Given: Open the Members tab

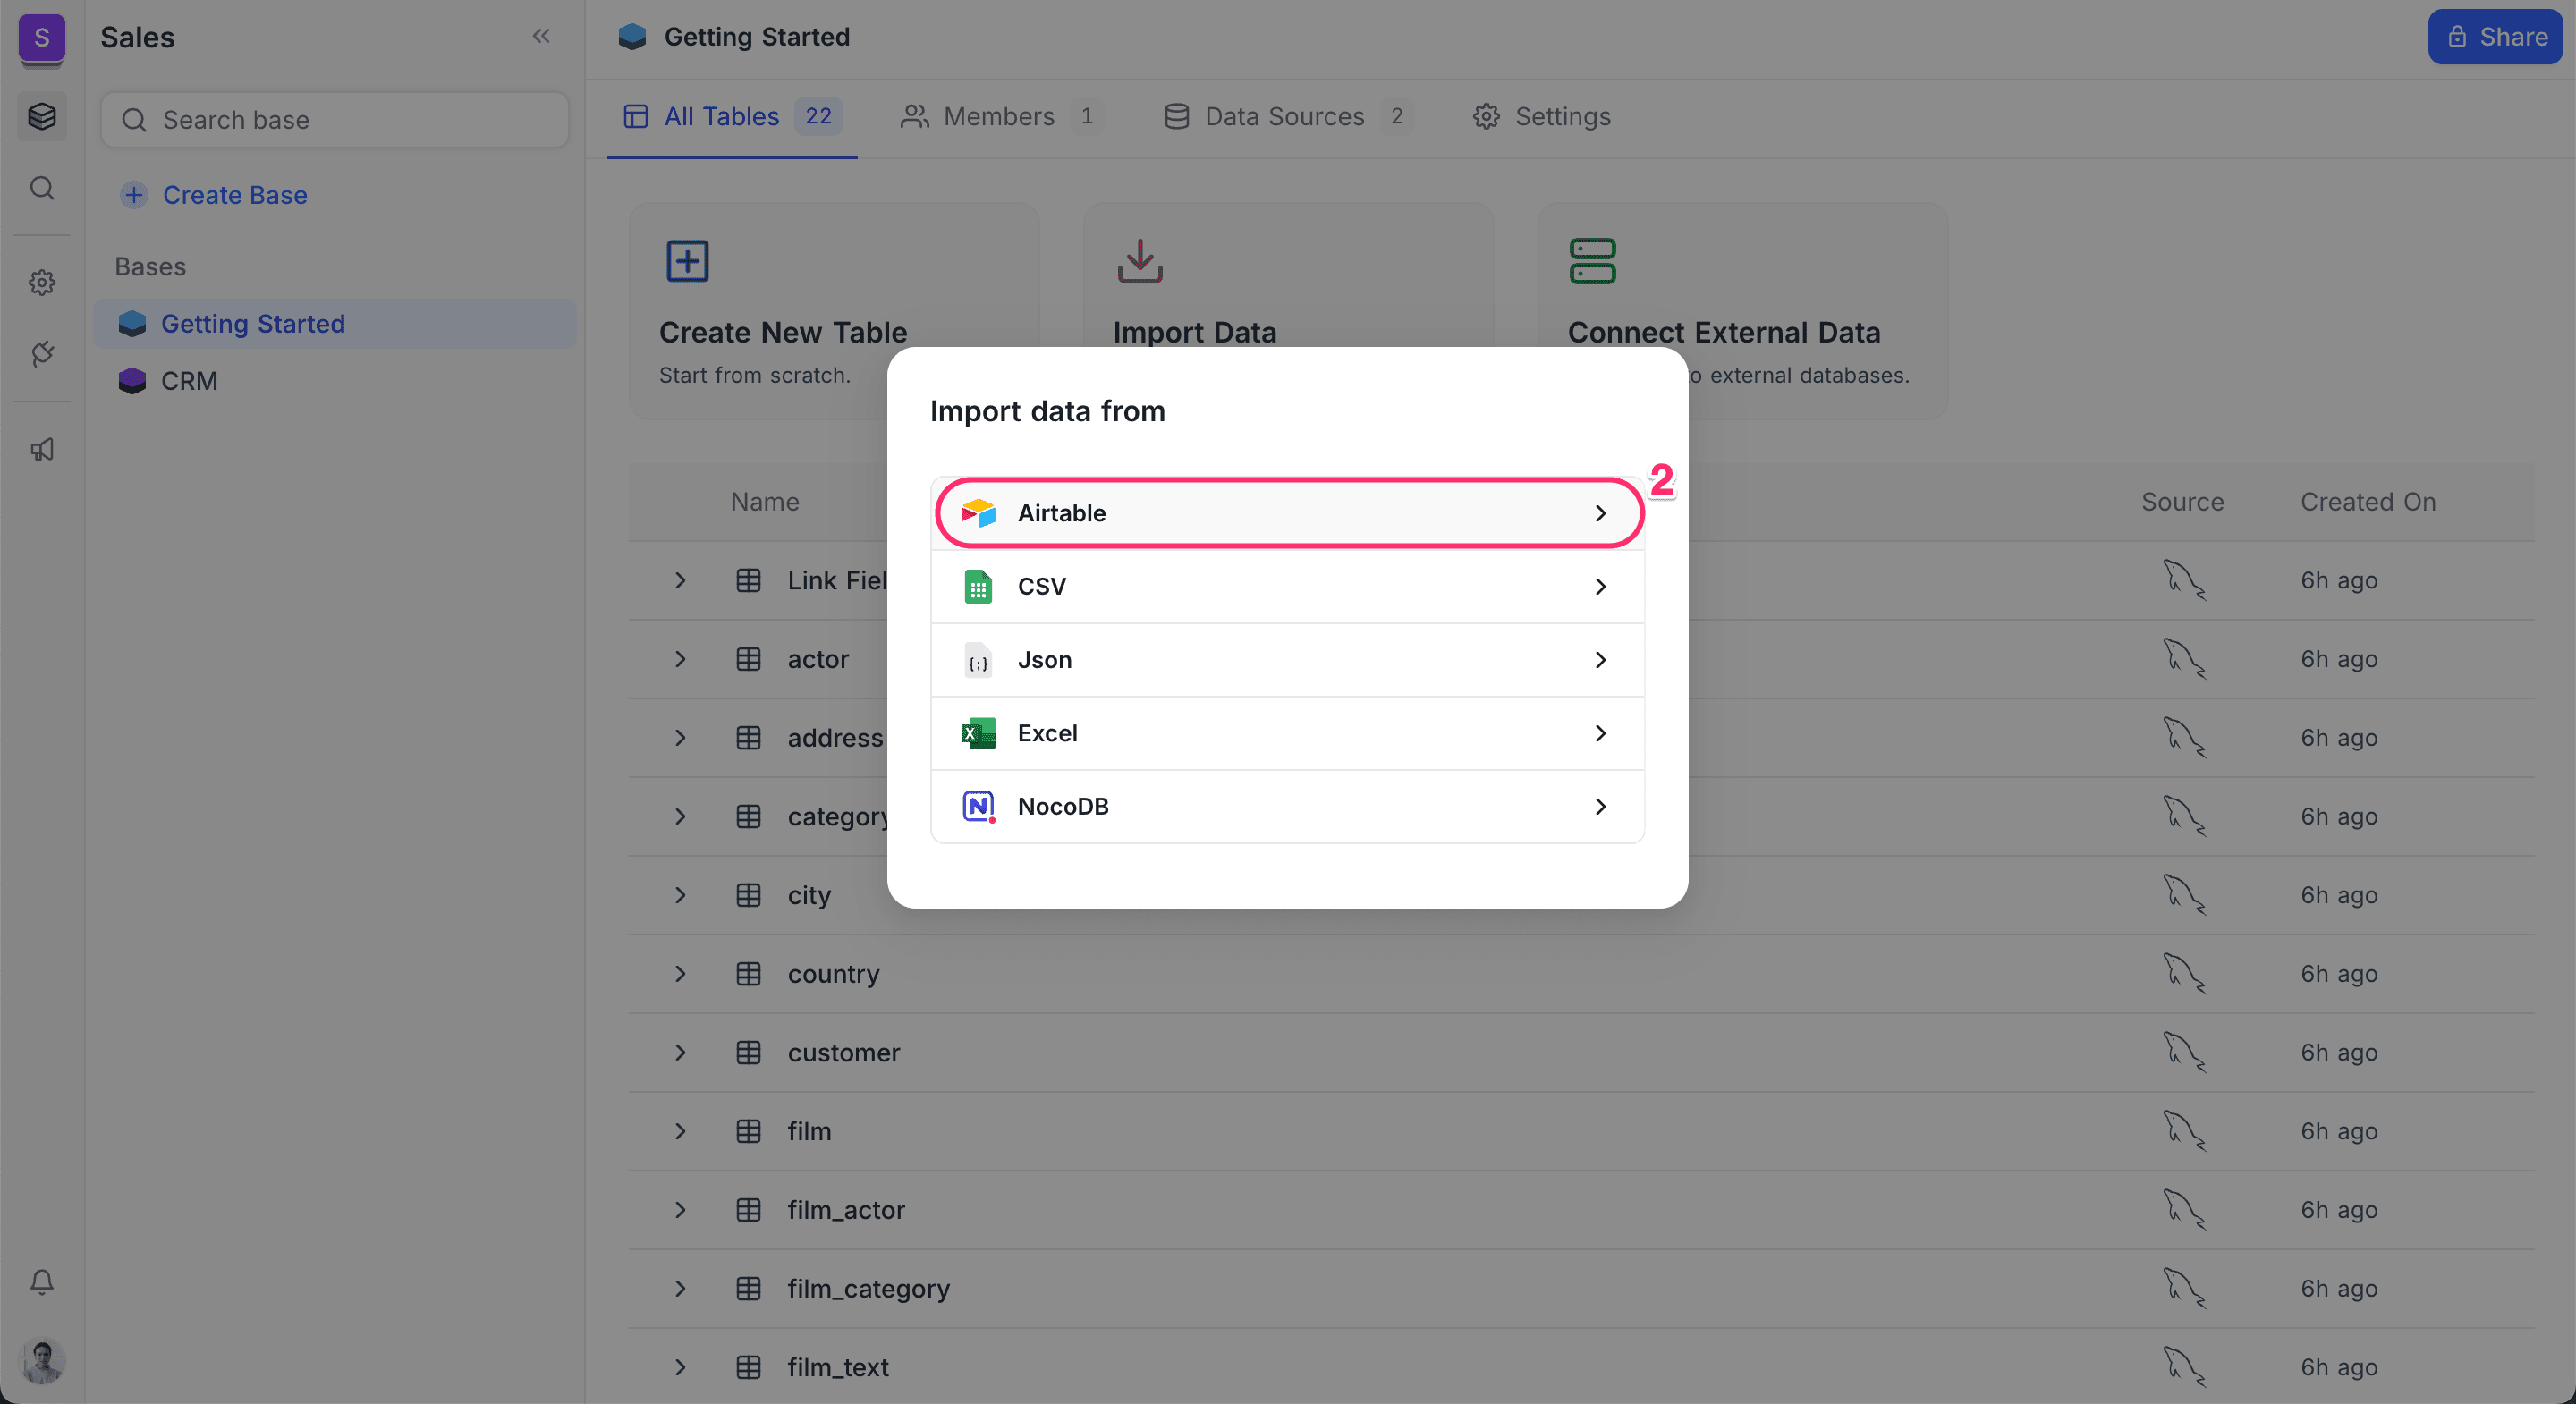Looking at the screenshot, I should point(998,117).
